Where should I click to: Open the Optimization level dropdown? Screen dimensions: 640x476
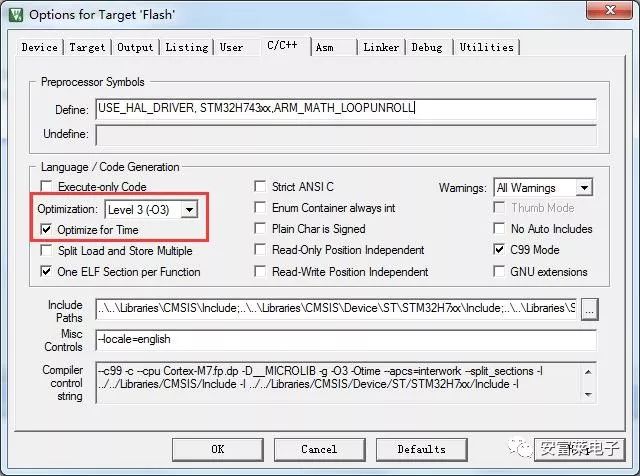[151, 210]
